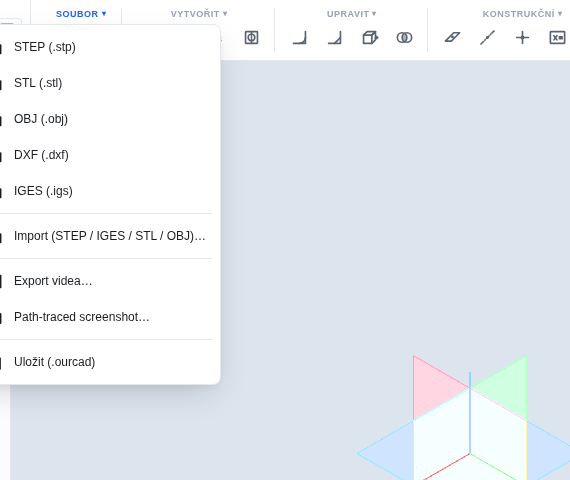Collapse the SOUBOR dropdown menu
This screenshot has height=480, width=570.
(81, 14)
